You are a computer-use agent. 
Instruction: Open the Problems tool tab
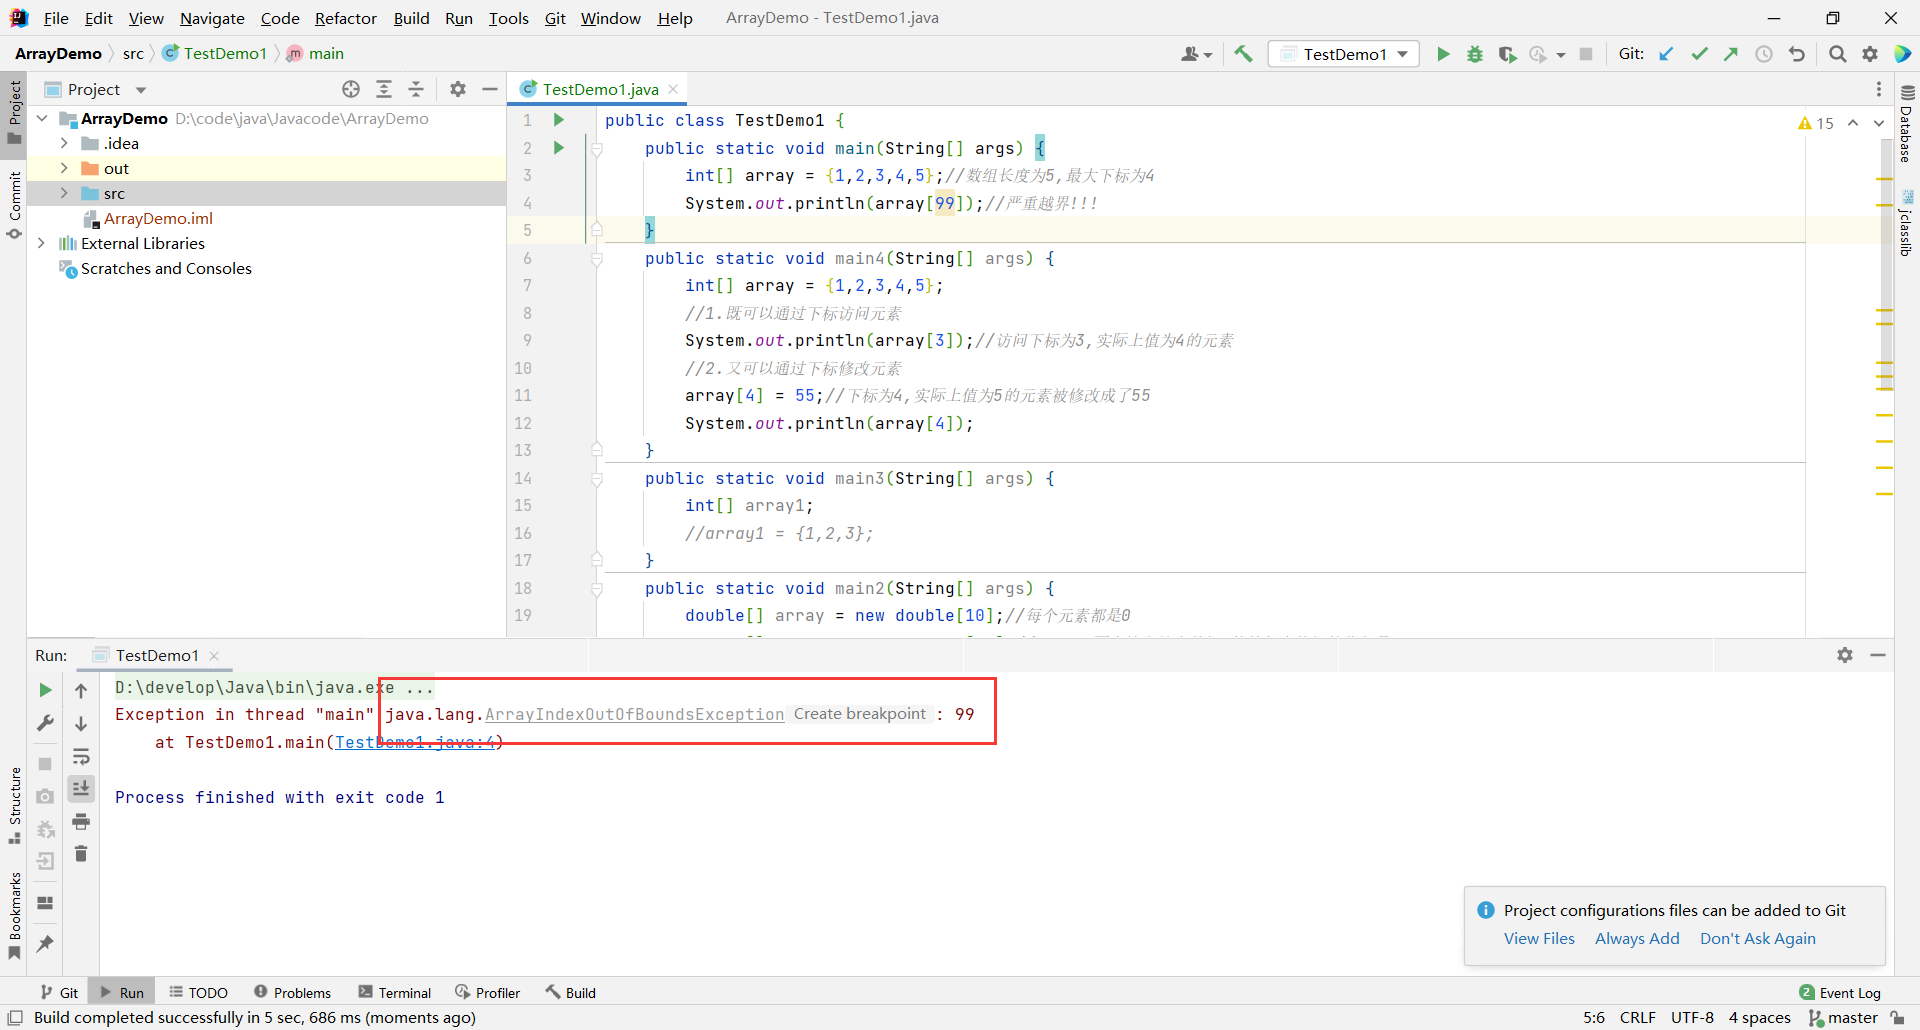pos(292,992)
